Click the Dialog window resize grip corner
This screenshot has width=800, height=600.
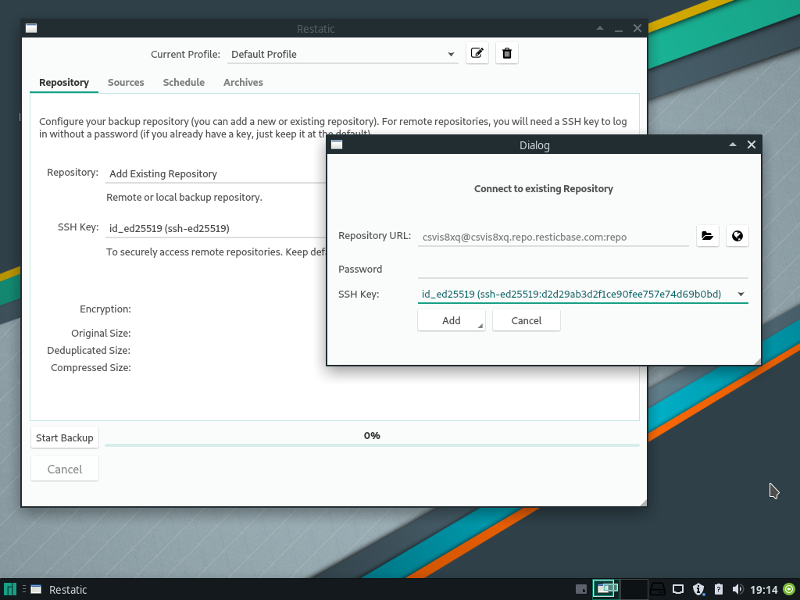[x=758, y=362]
